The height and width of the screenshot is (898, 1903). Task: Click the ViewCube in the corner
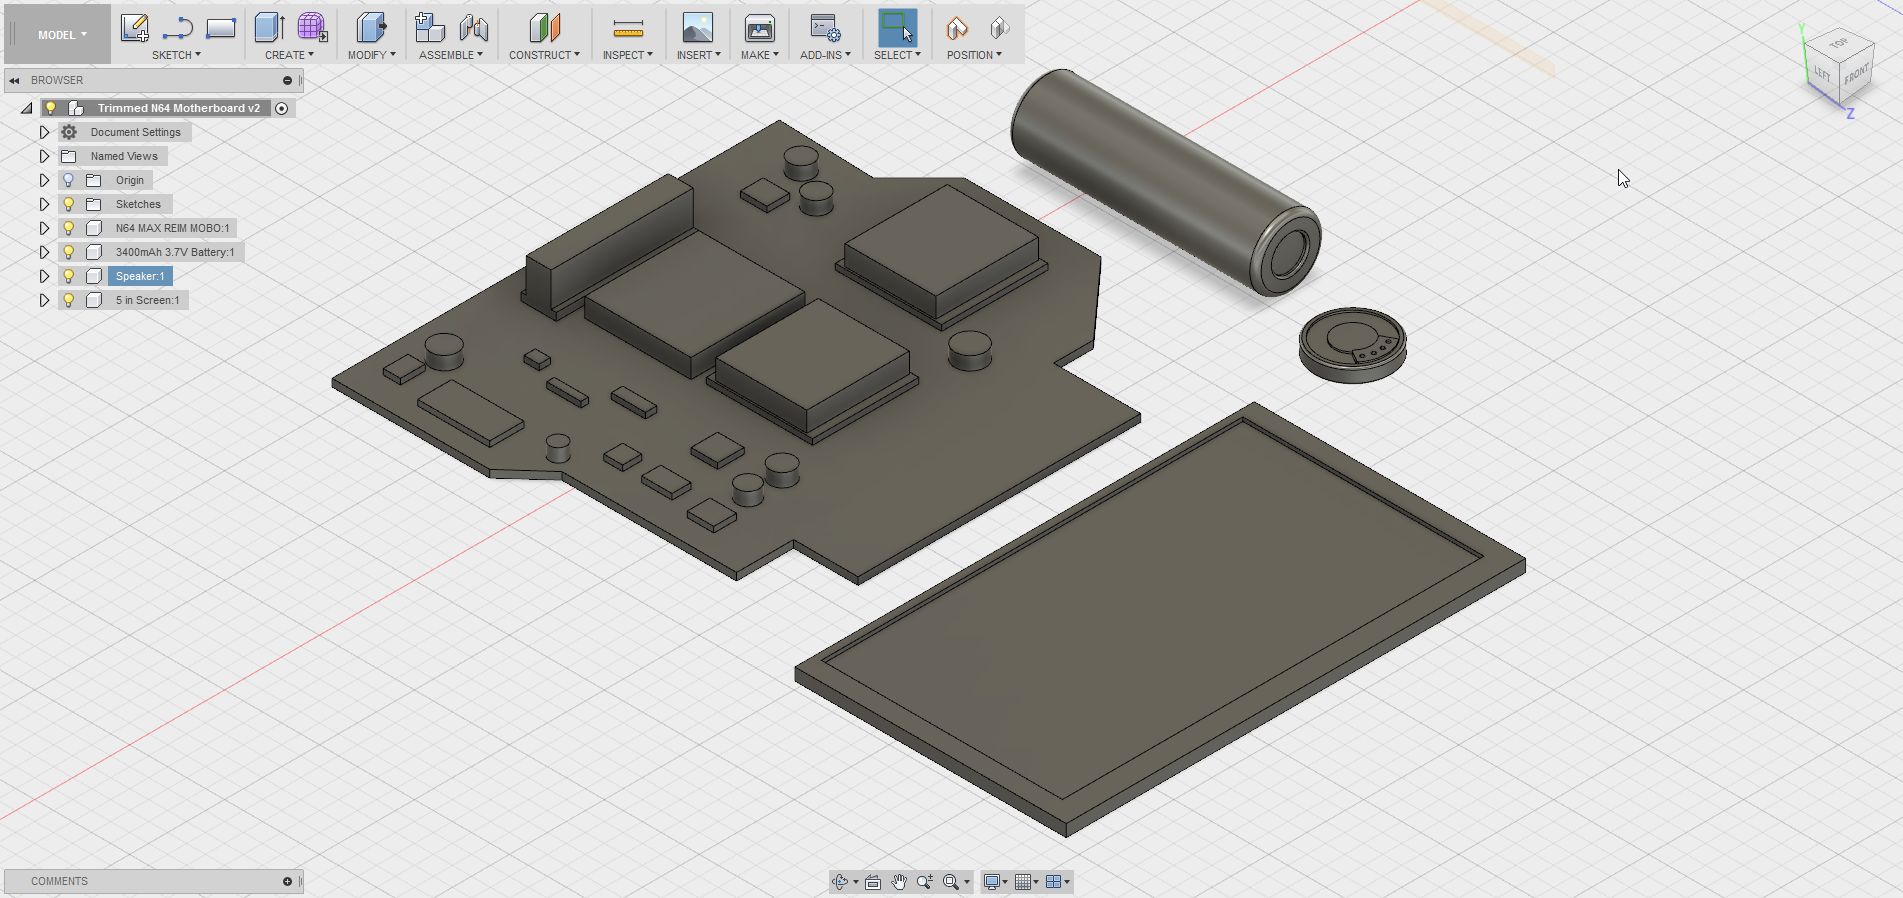1838,68
